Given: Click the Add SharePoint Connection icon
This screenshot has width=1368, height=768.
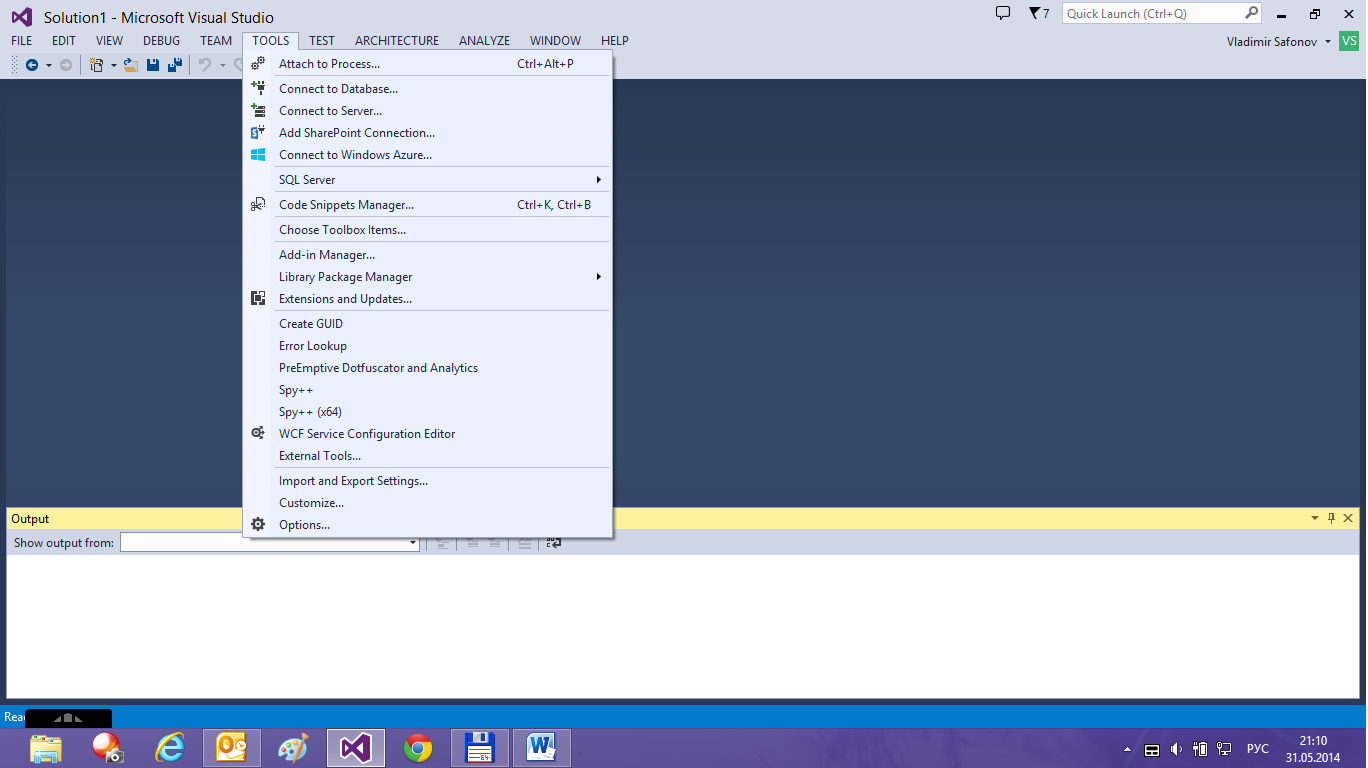Looking at the screenshot, I should pyautogui.click(x=258, y=132).
